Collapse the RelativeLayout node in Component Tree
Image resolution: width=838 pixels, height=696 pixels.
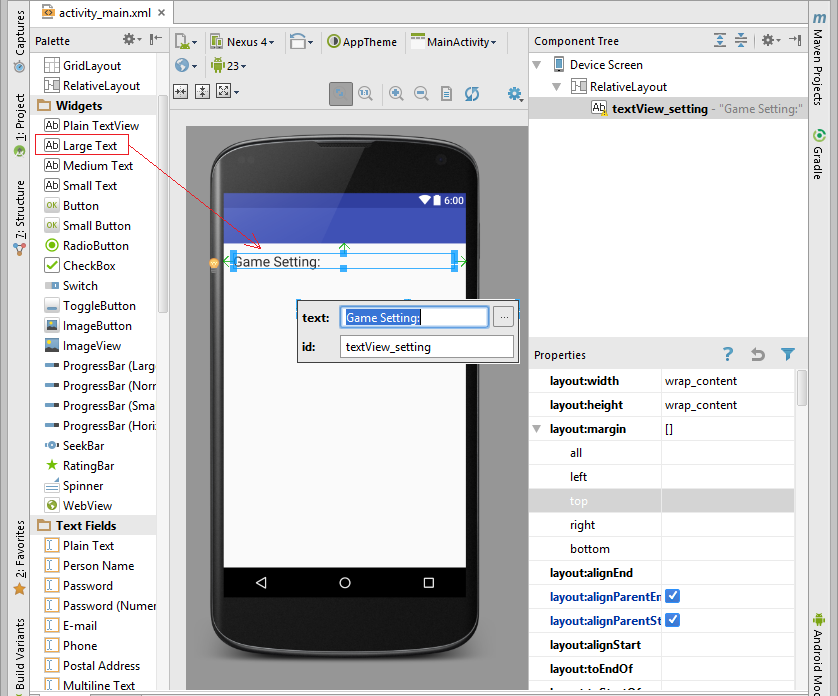click(x=556, y=86)
